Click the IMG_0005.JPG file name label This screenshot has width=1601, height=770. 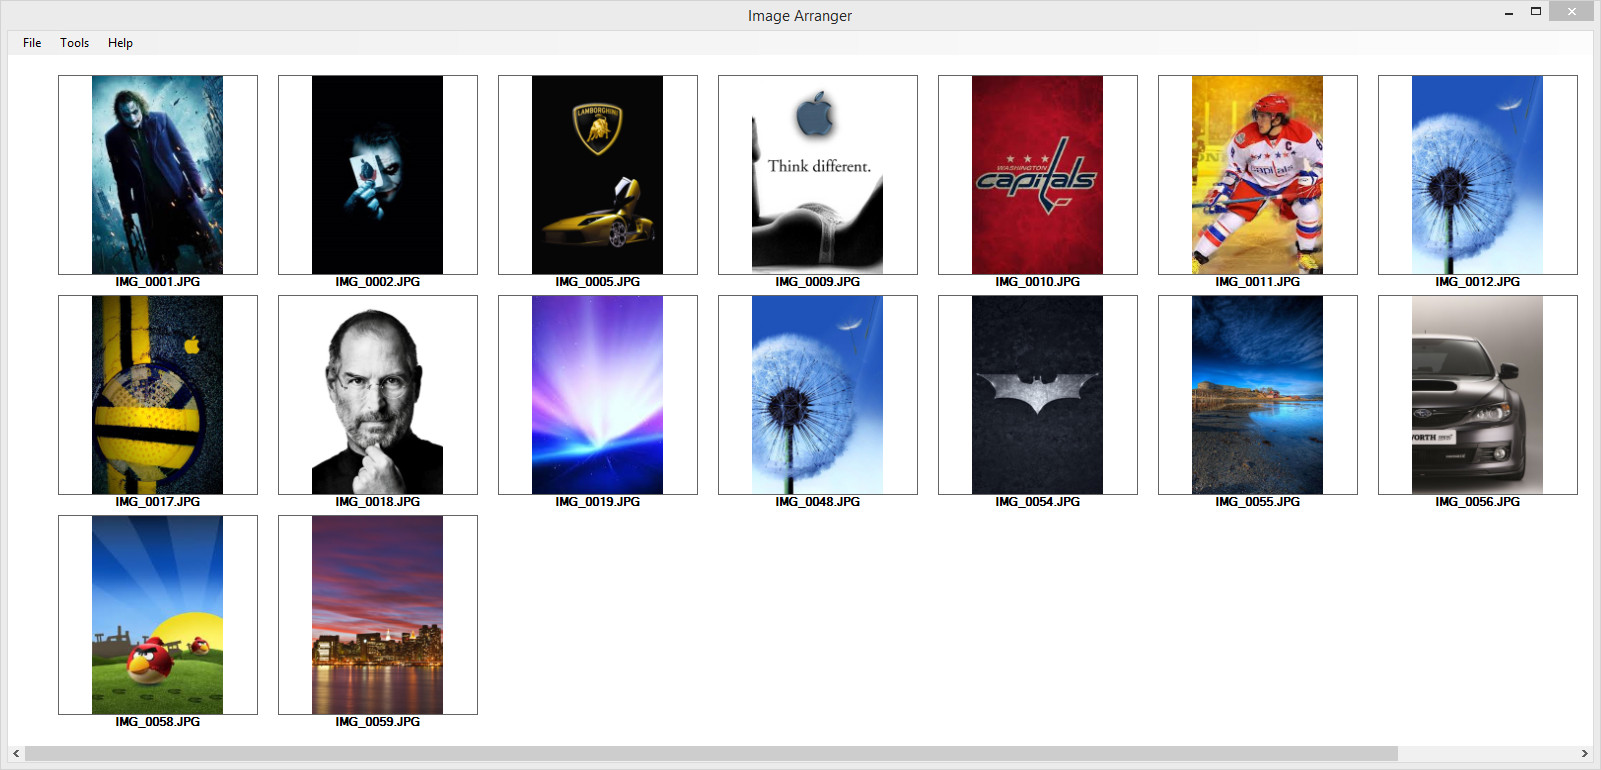(598, 282)
